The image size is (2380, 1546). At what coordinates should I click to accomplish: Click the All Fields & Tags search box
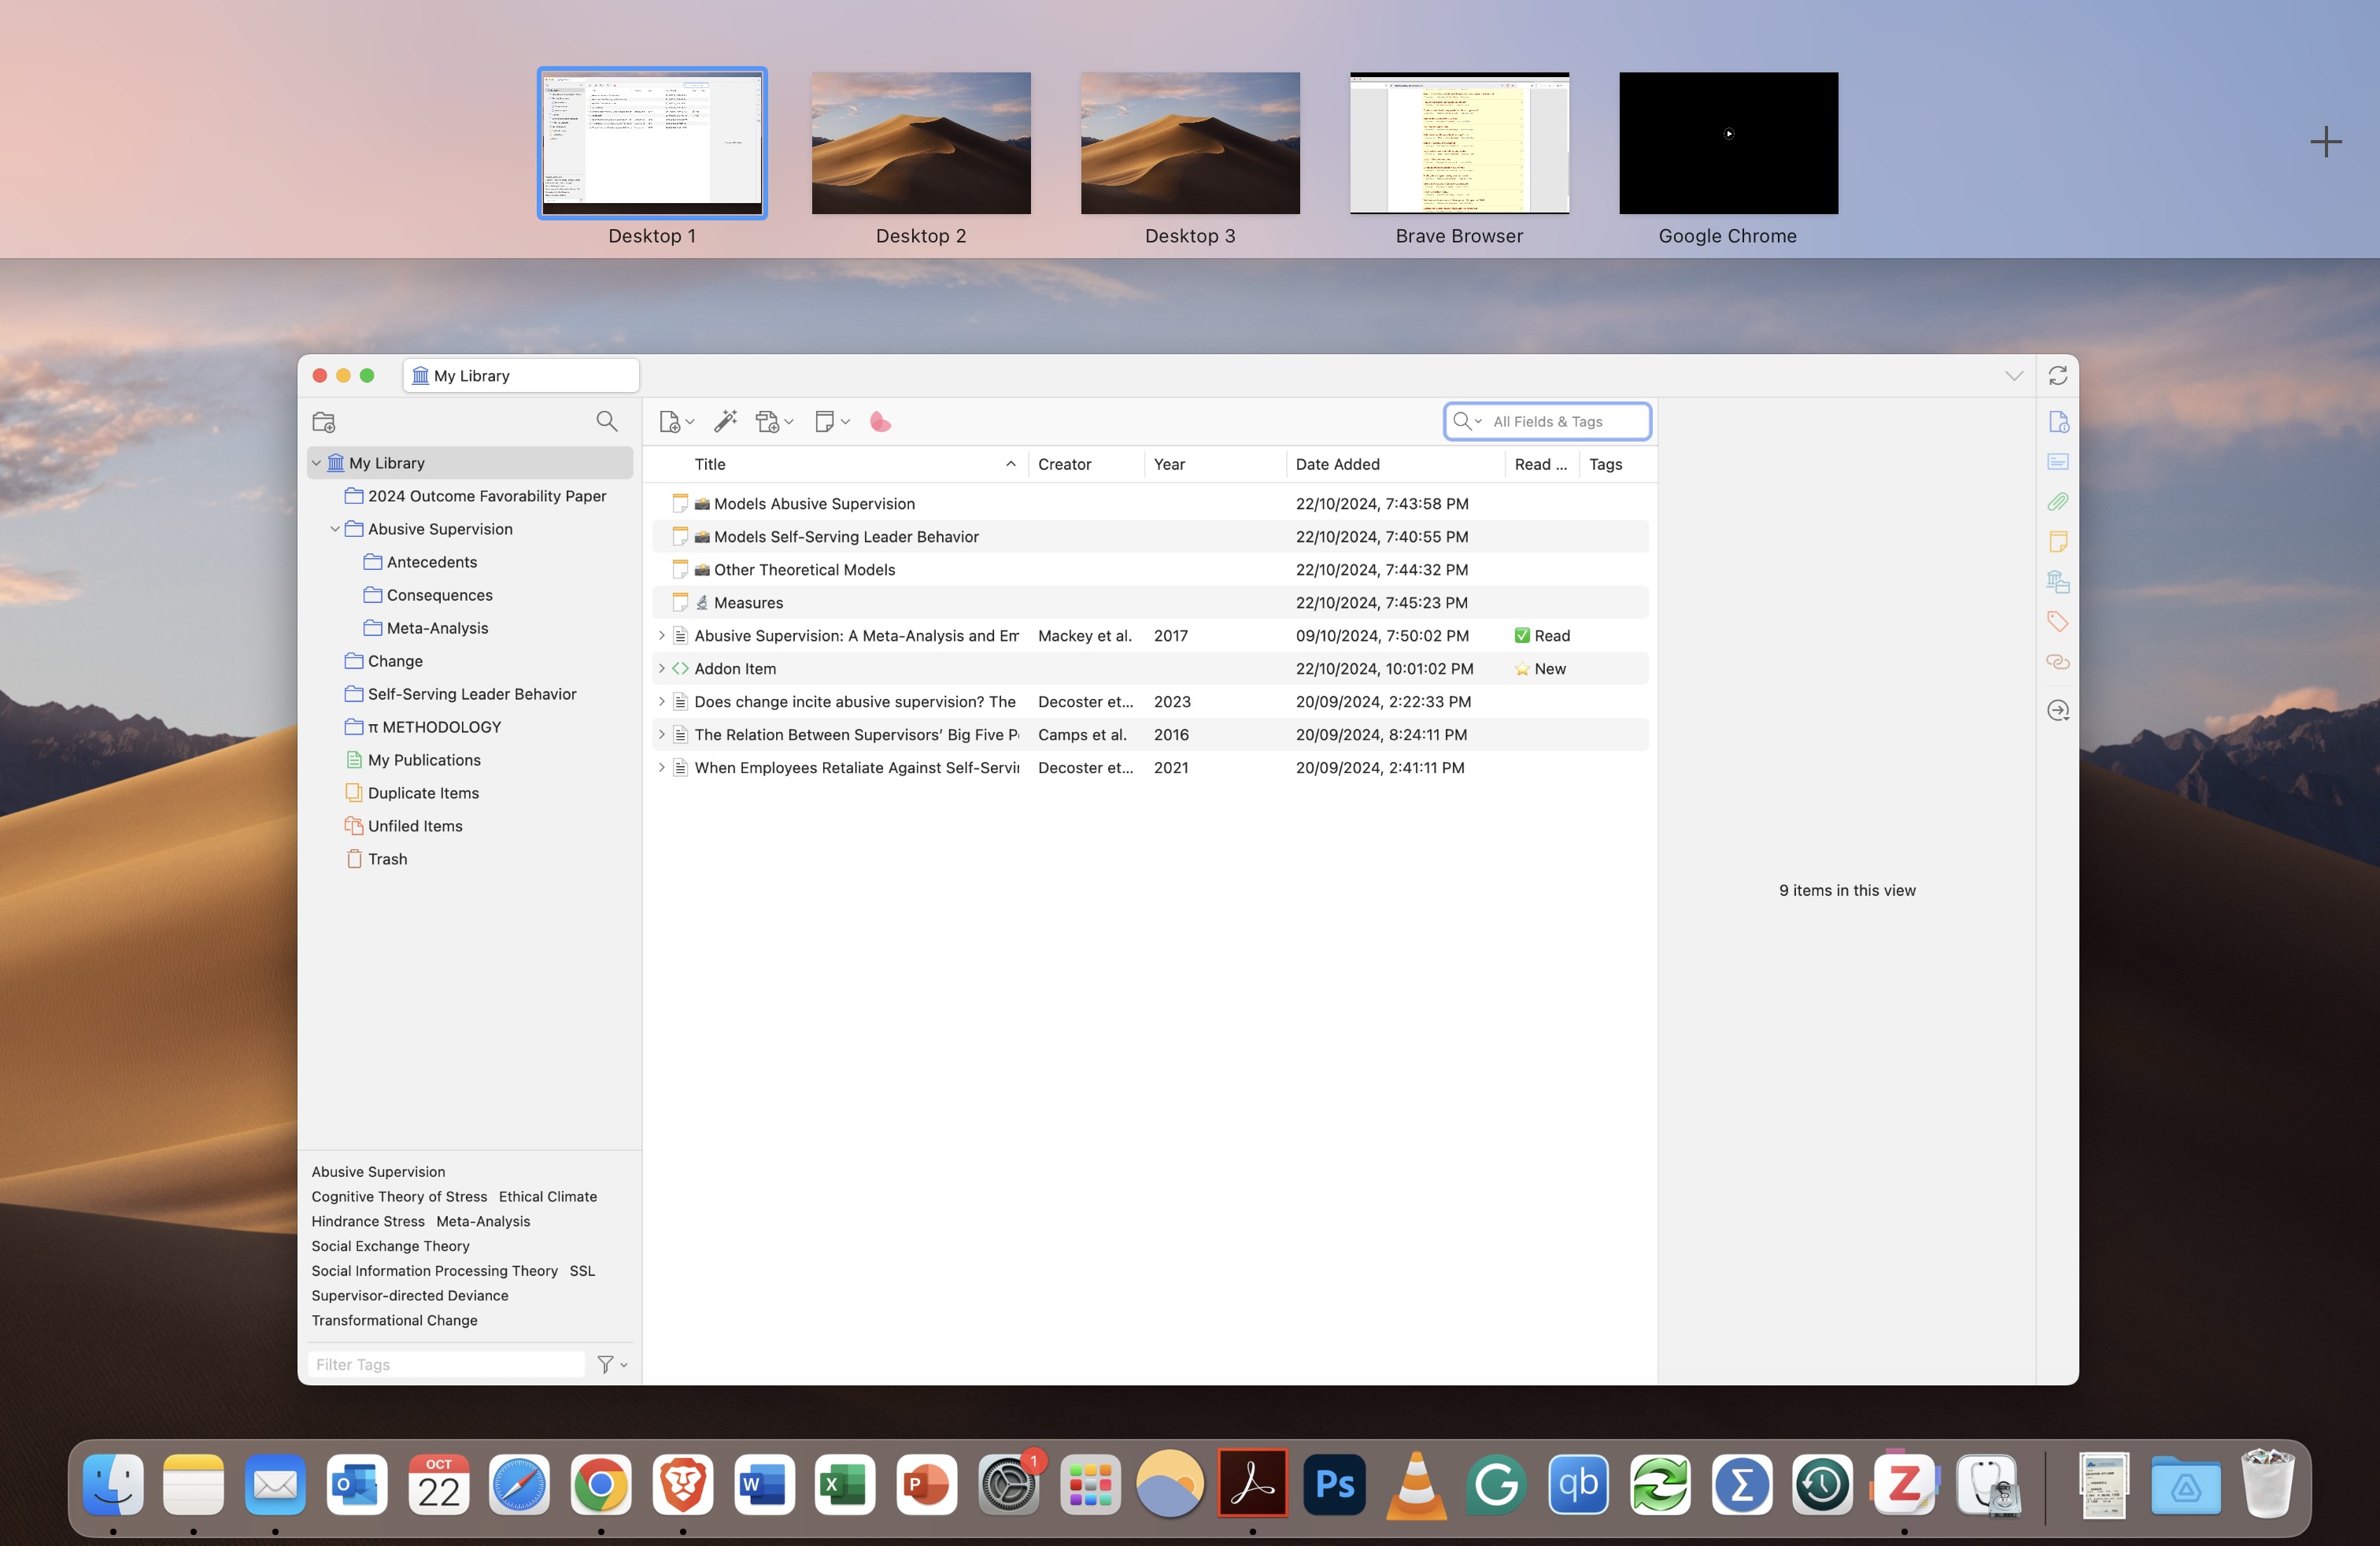tap(1560, 422)
